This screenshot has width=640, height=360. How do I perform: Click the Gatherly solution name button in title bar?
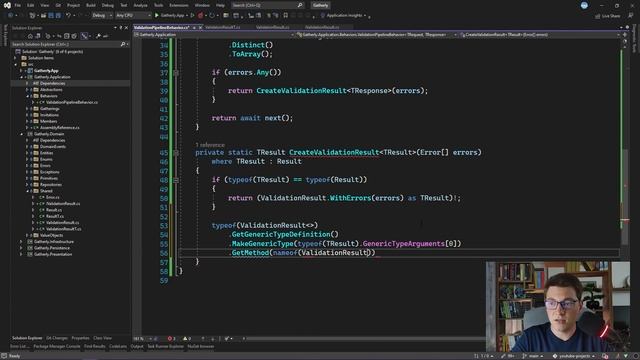click(x=320, y=5)
